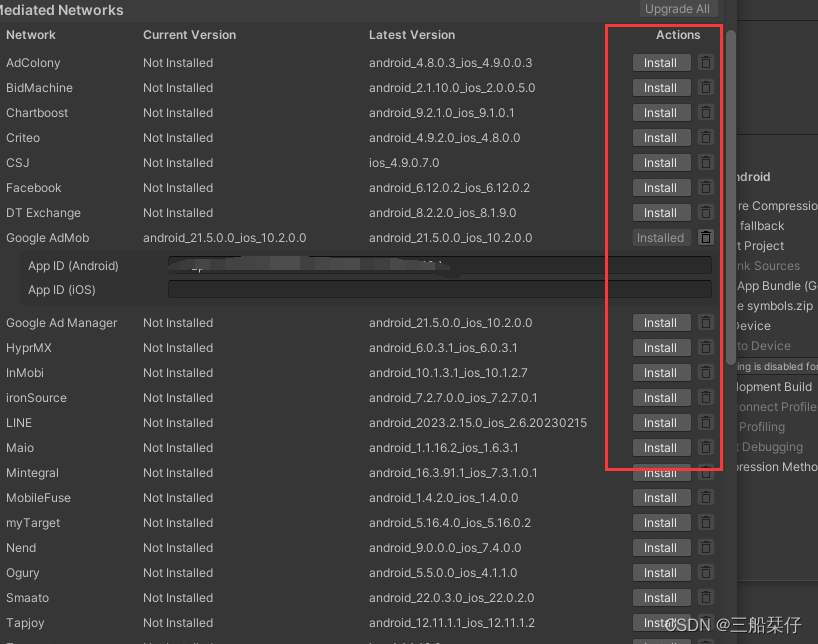The height and width of the screenshot is (644, 818).
Task: Click the trash icon for Smaato
Action: click(706, 598)
